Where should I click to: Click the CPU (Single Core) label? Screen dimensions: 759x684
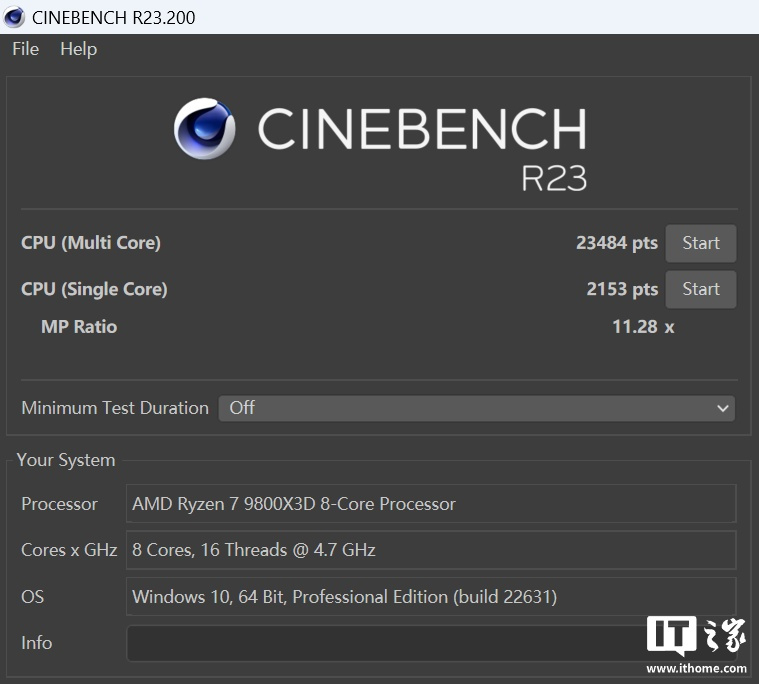tap(94, 289)
